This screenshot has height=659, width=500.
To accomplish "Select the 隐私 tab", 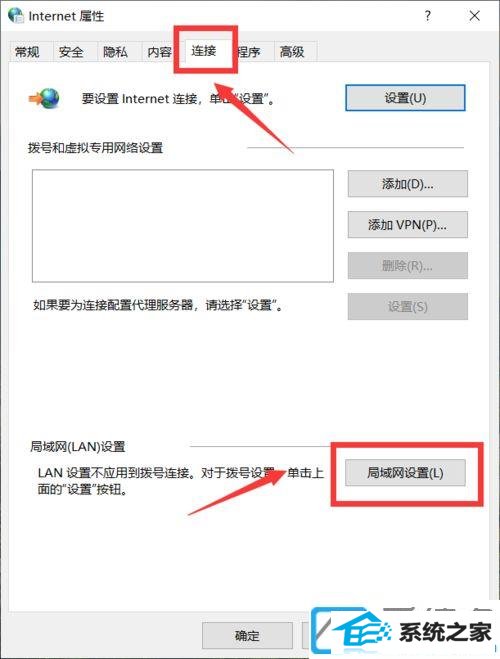I will click(115, 52).
